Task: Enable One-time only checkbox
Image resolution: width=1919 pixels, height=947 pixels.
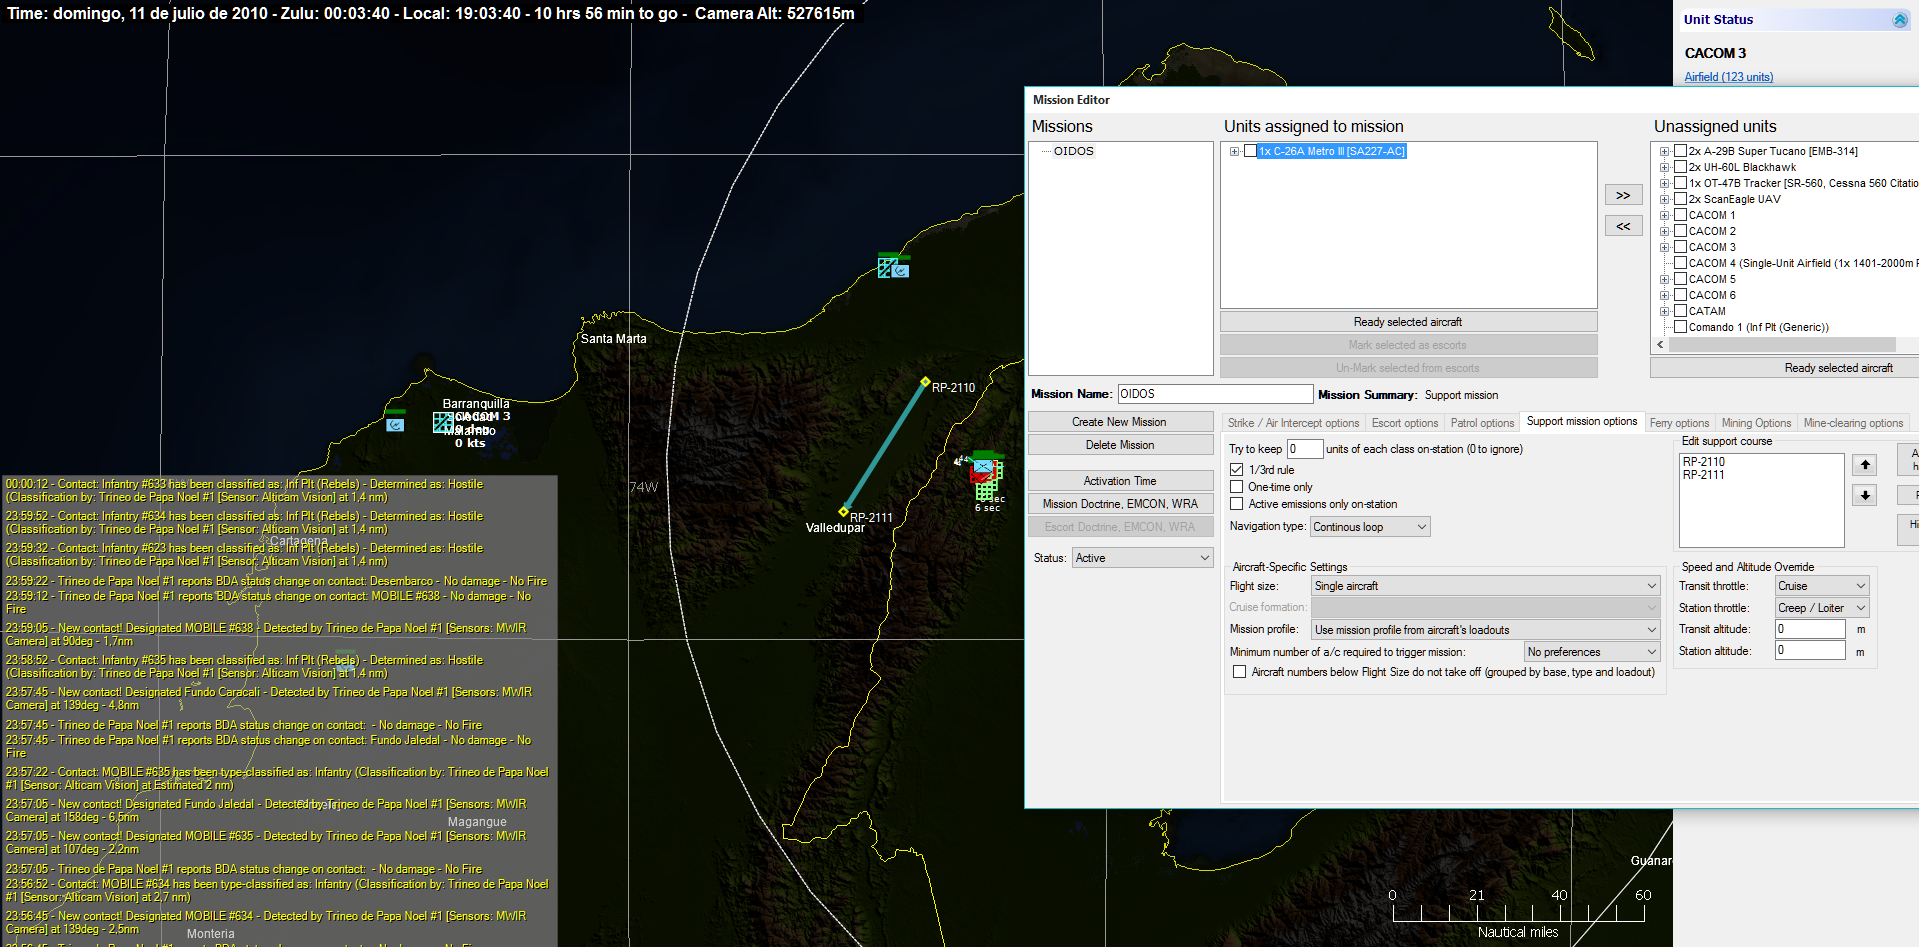Action: coord(1237,487)
